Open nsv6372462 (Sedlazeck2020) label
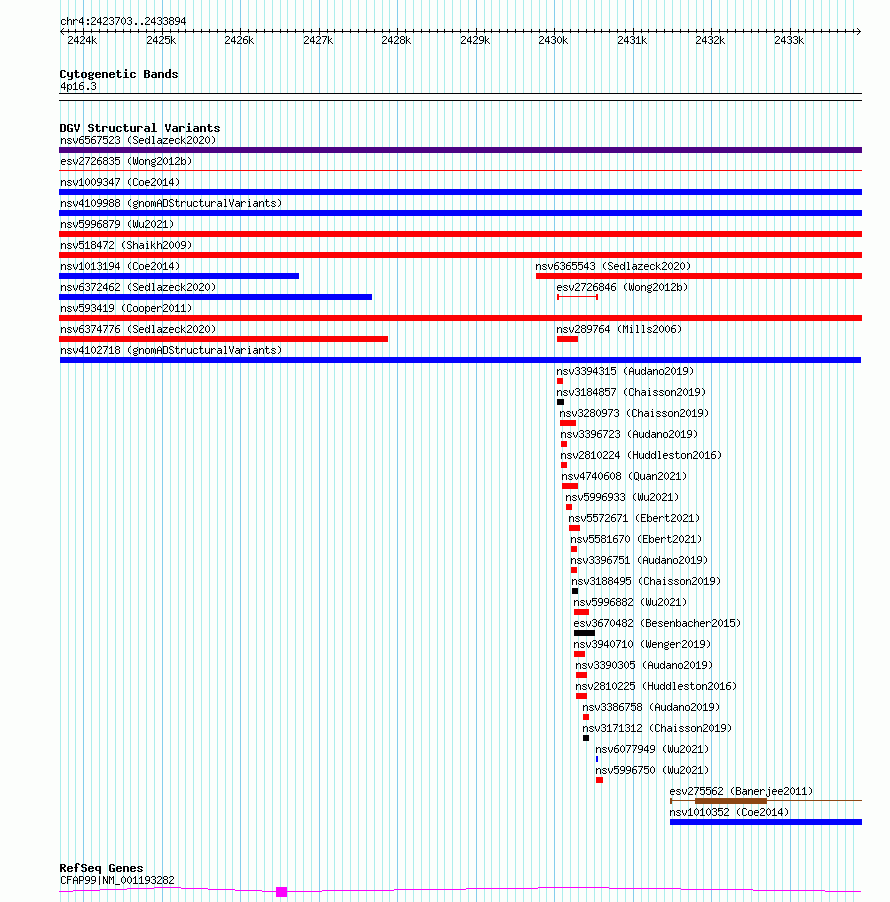 pos(138,288)
